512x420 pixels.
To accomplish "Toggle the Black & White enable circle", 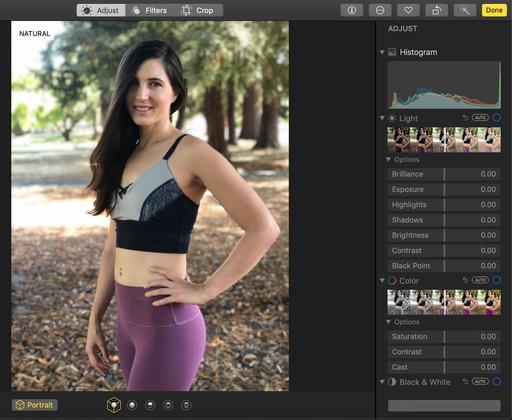I will click(x=496, y=381).
